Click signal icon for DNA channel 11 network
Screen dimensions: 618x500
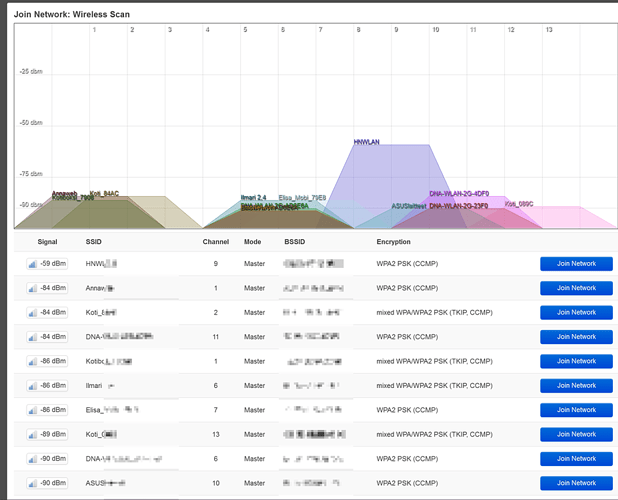[x=33, y=337]
